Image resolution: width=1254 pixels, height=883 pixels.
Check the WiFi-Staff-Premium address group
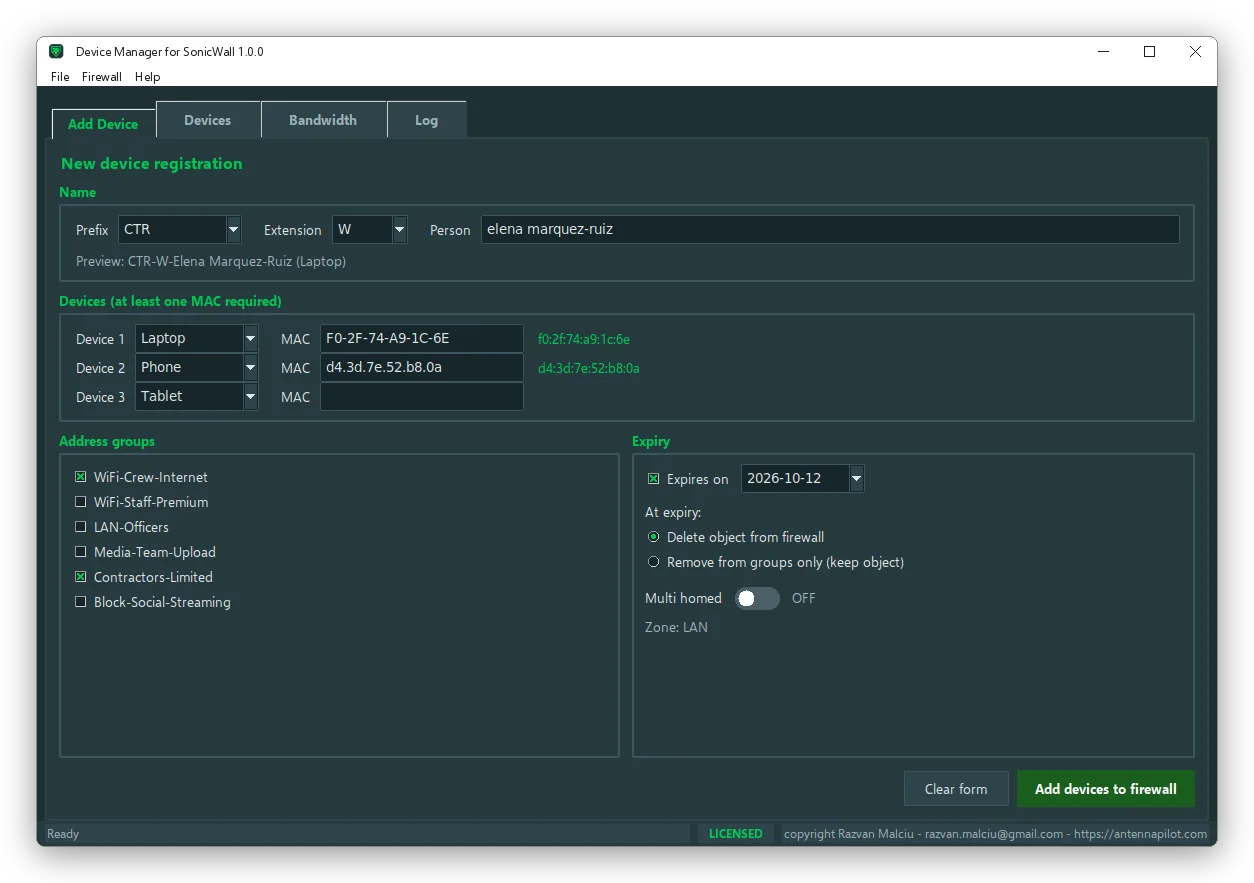(81, 502)
